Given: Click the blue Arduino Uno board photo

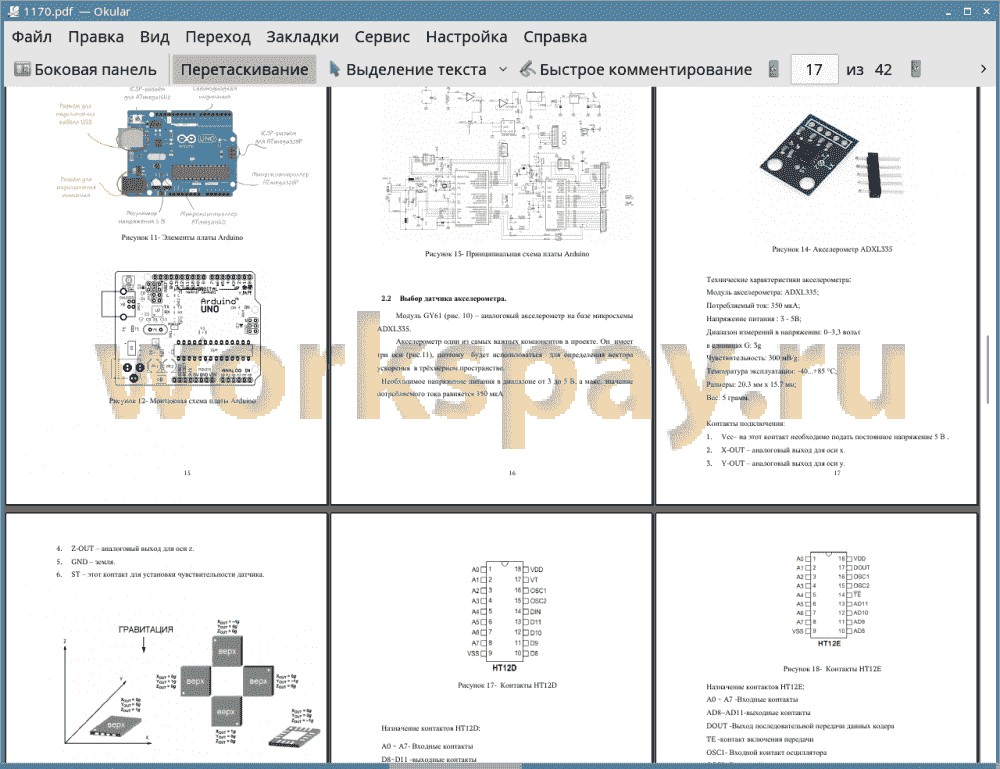Looking at the screenshot, I should (x=178, y=153).
